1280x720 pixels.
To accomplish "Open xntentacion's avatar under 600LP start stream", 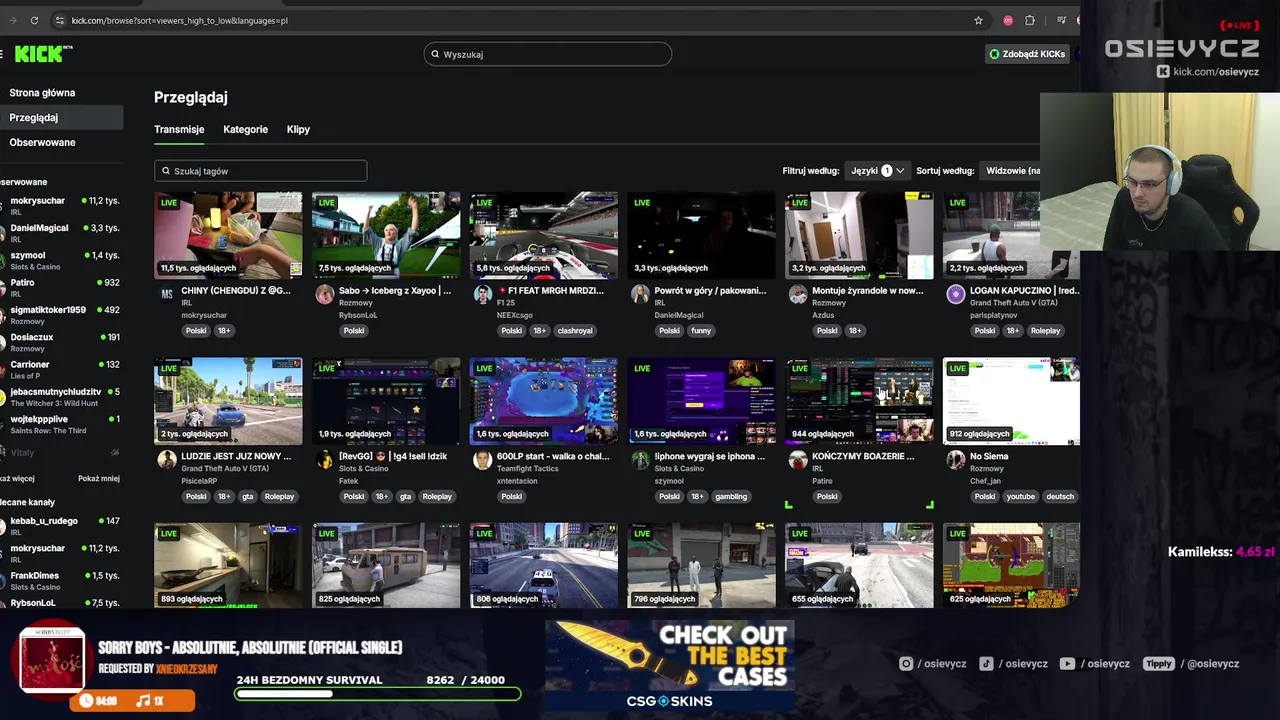I will point(483,460).
